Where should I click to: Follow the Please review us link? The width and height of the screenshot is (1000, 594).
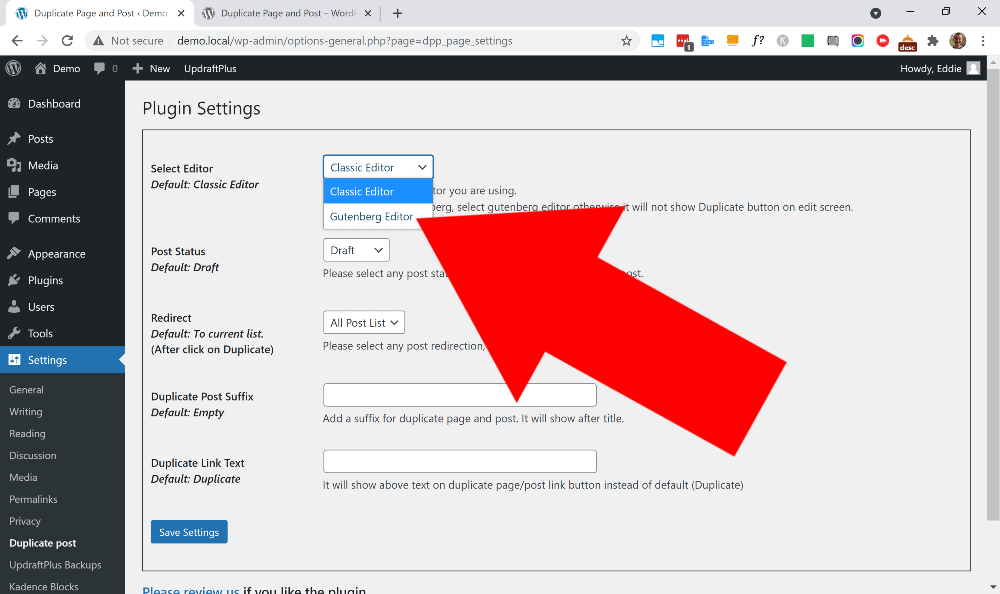pyautogui.click(x=190, y=590)
